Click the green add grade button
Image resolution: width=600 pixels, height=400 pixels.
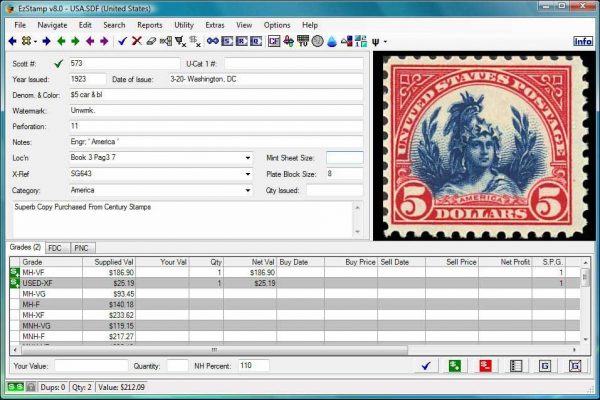[455, 366]
